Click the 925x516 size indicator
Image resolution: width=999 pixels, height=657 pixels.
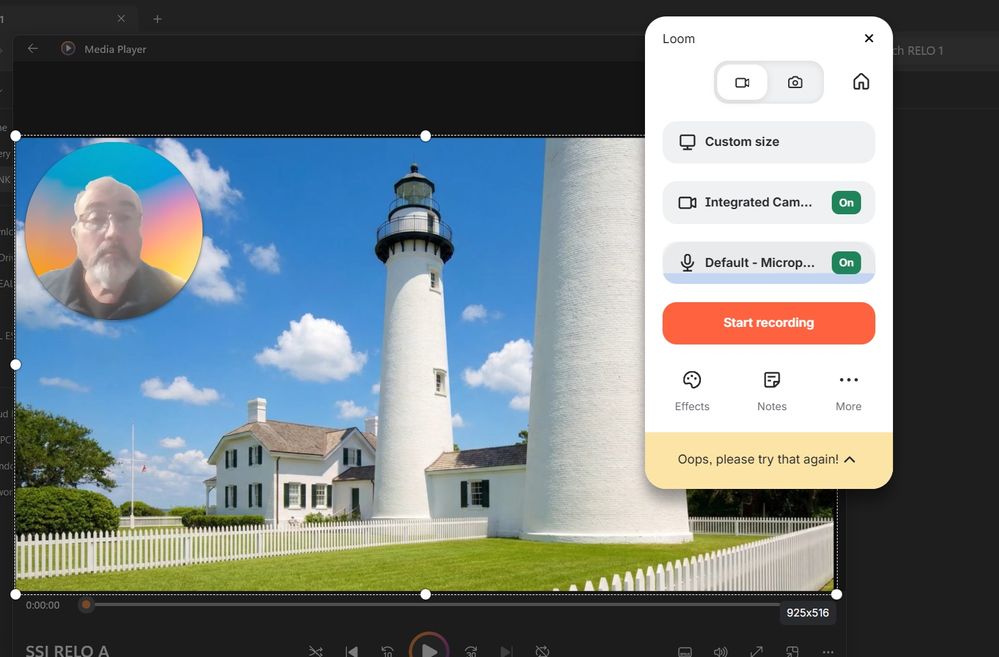(807, 613)
